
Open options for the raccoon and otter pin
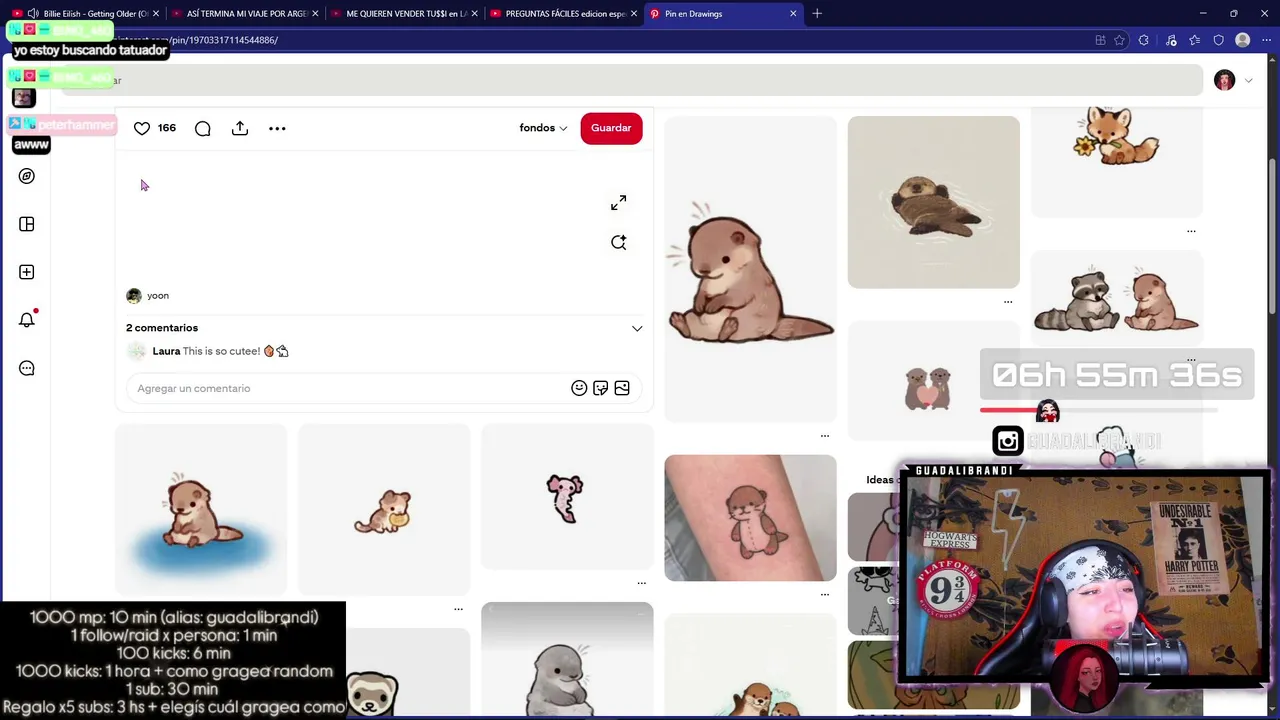1191,359
